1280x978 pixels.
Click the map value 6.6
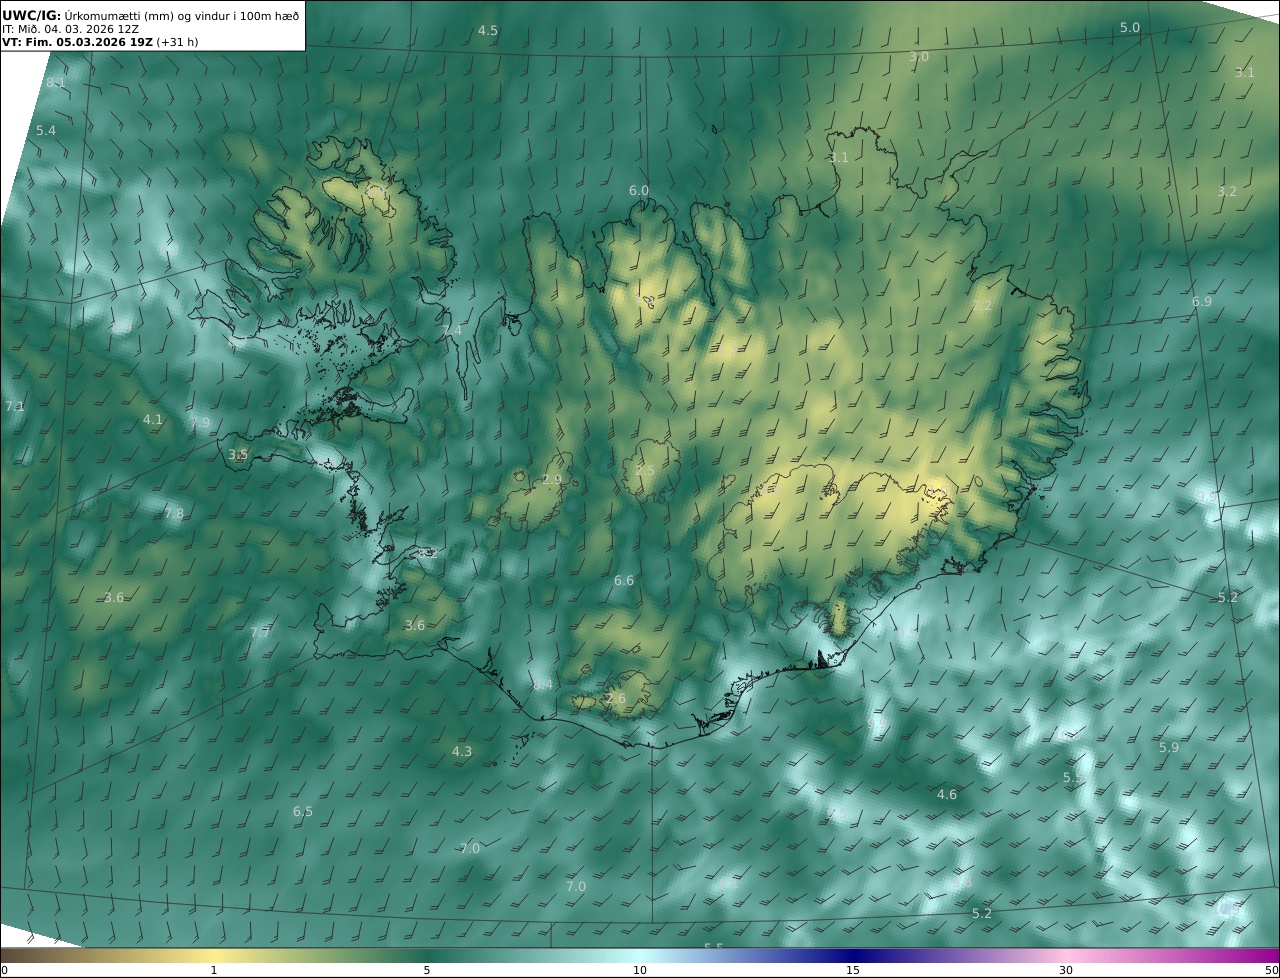pos(624,581)
